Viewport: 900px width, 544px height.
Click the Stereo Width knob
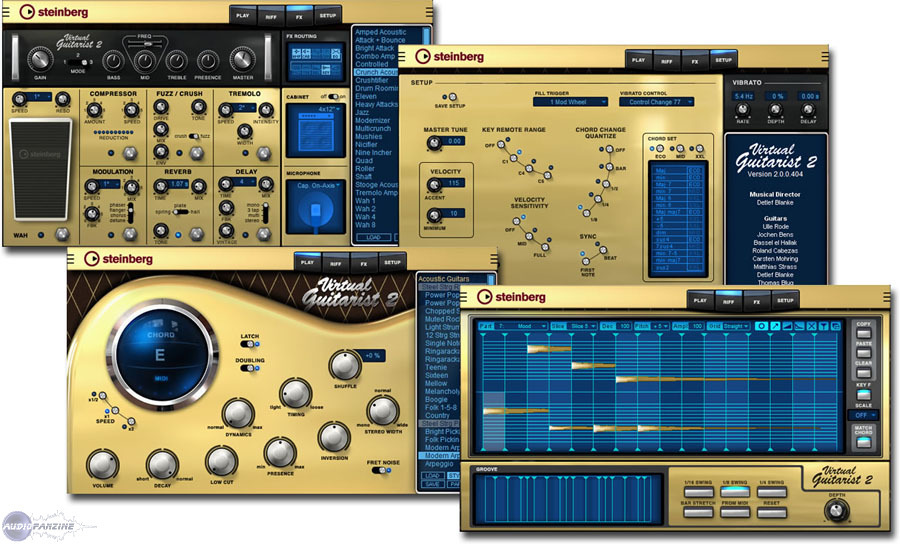pyautogui.click(x=383, y=411)
